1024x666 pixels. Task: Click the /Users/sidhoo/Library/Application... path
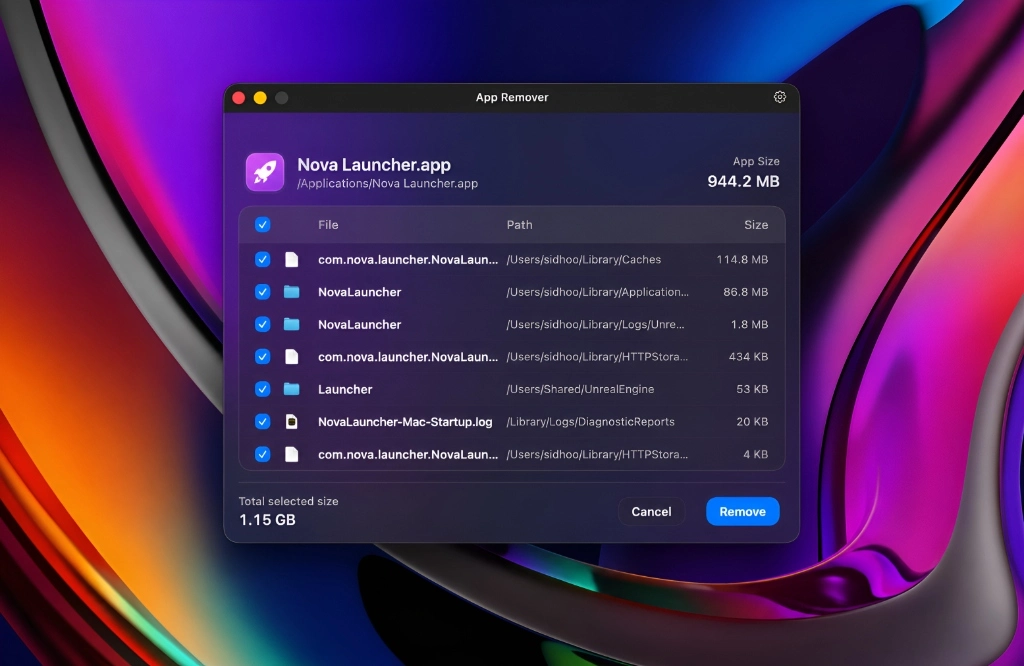coord(598,292)
